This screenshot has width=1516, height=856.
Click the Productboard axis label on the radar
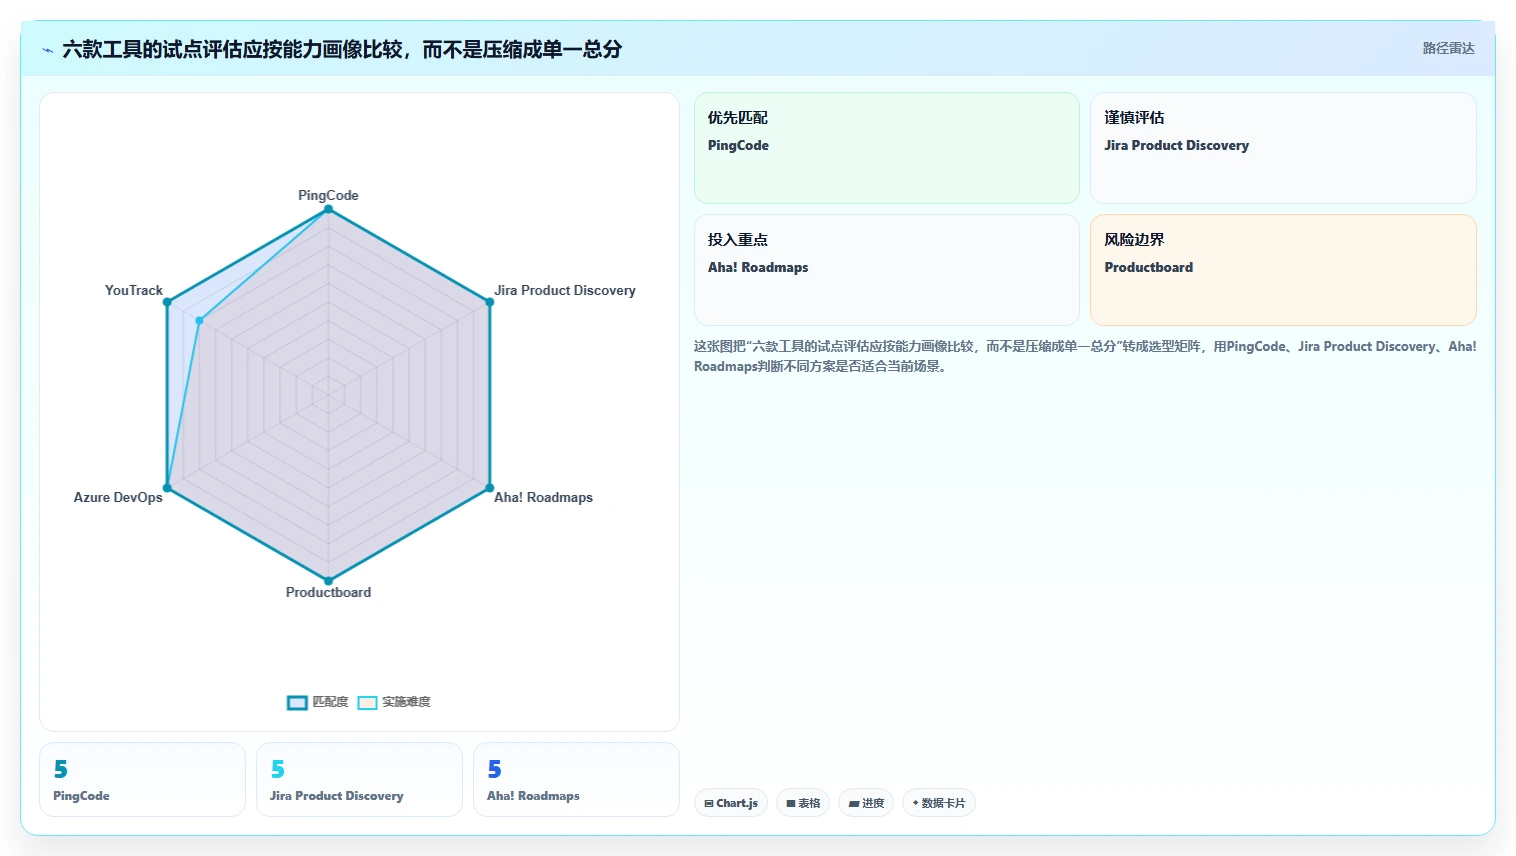[x=328, y=592]
